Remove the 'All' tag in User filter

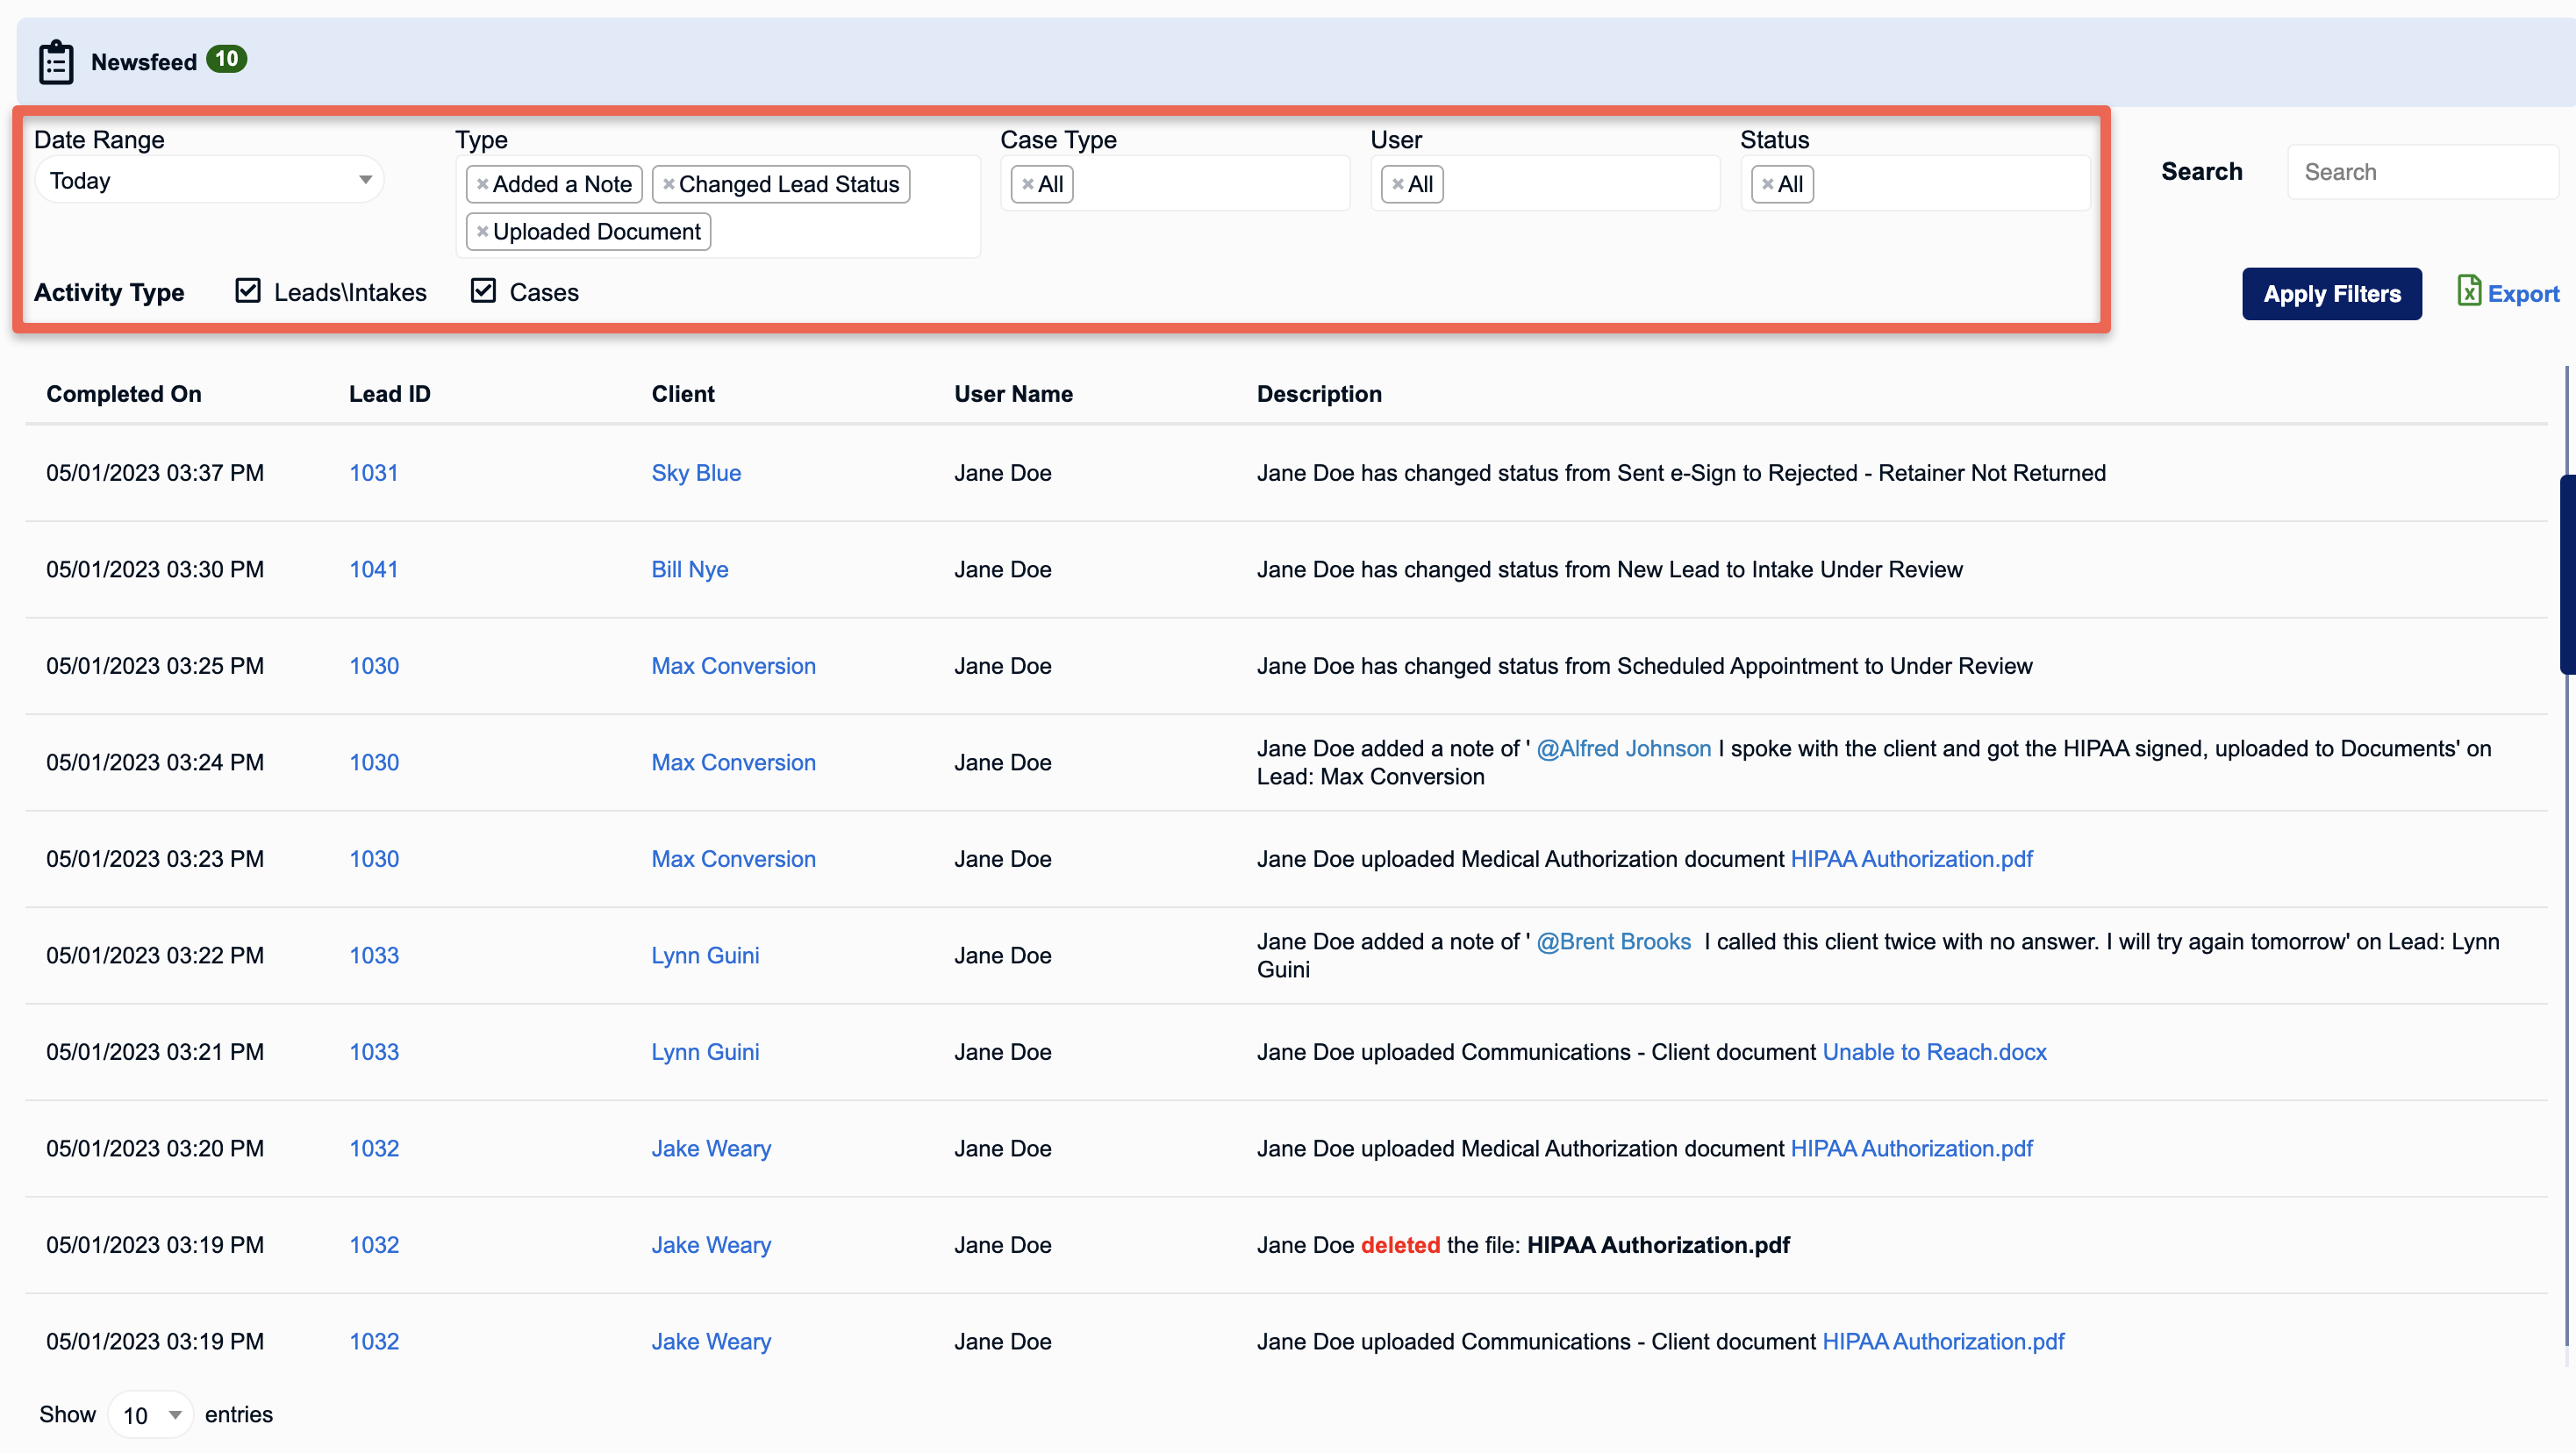coord(1397,184)
